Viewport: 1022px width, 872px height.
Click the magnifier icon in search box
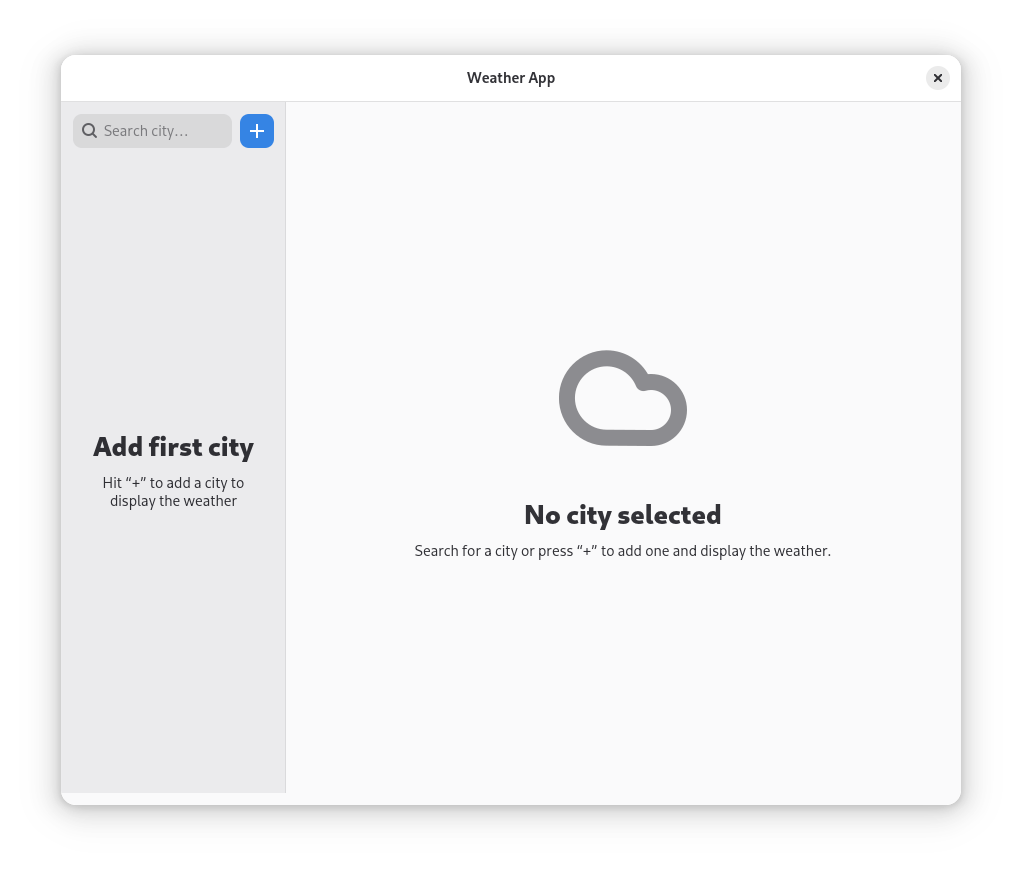click(89, 131)
